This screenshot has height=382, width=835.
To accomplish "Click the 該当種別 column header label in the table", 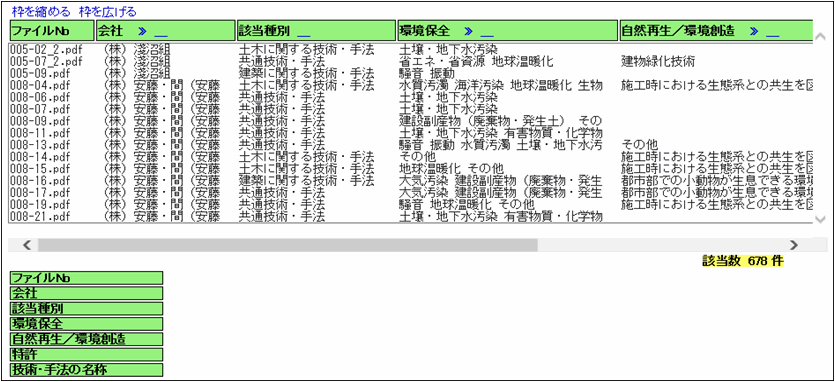I will [x=264, y=31].
